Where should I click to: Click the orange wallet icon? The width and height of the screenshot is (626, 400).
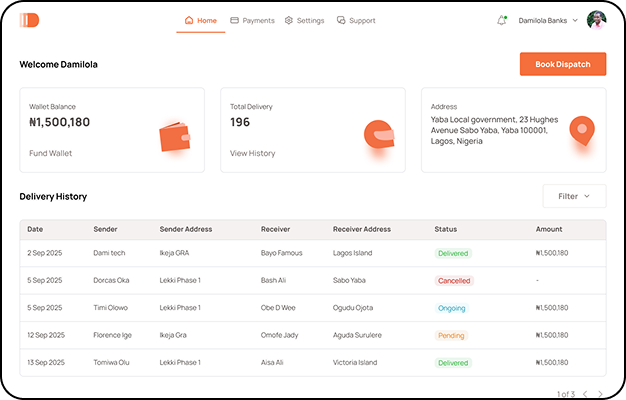pyautogui.click(x=174, y=136)
